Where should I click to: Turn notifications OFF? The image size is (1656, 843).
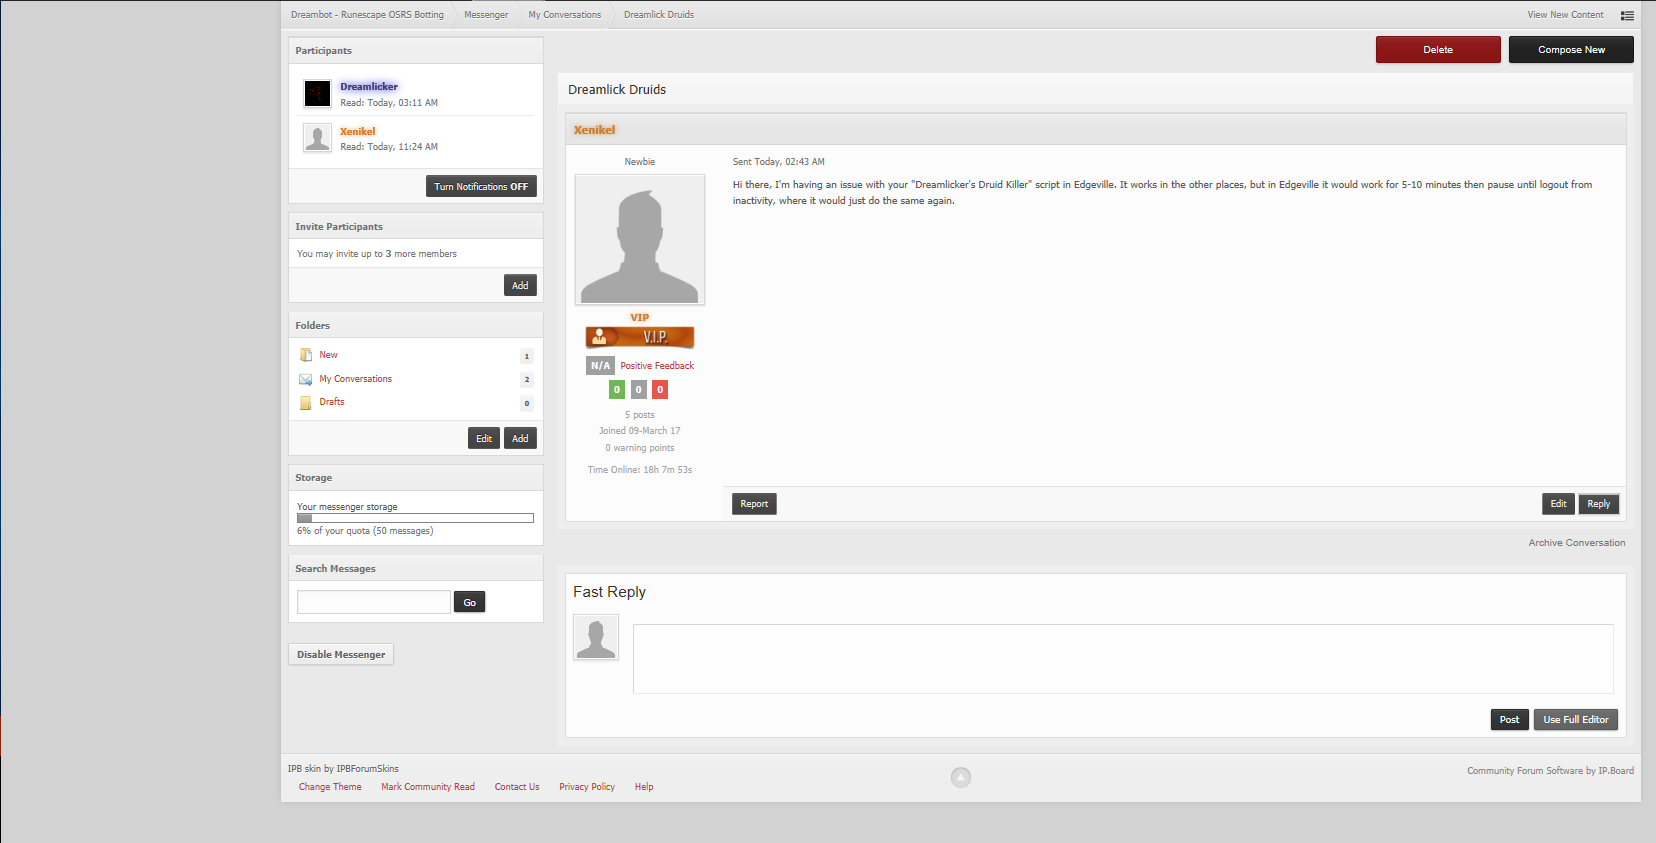click(481, 187)
